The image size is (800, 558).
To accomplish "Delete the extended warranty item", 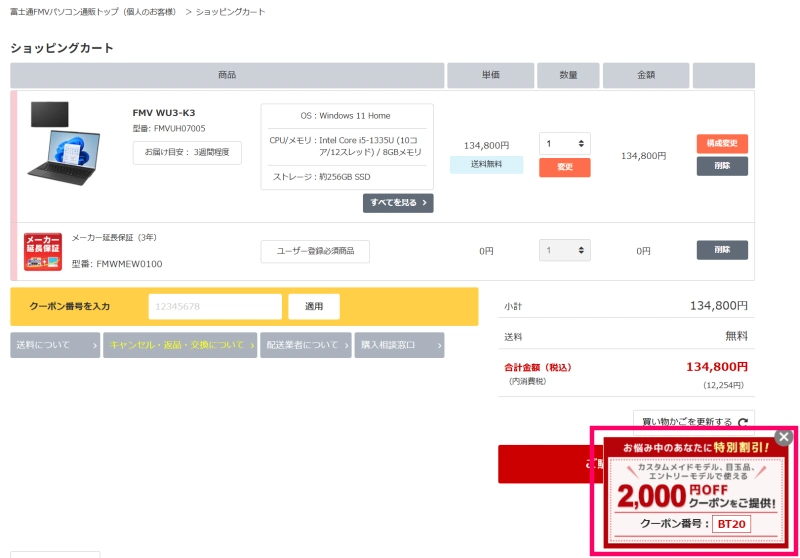I will tap(722, 250).
